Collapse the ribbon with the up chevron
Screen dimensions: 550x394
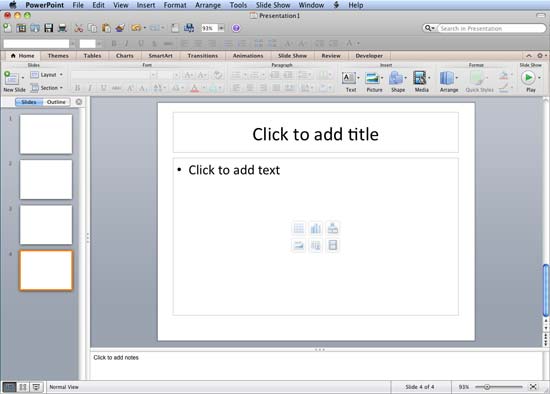coord(529,55)
